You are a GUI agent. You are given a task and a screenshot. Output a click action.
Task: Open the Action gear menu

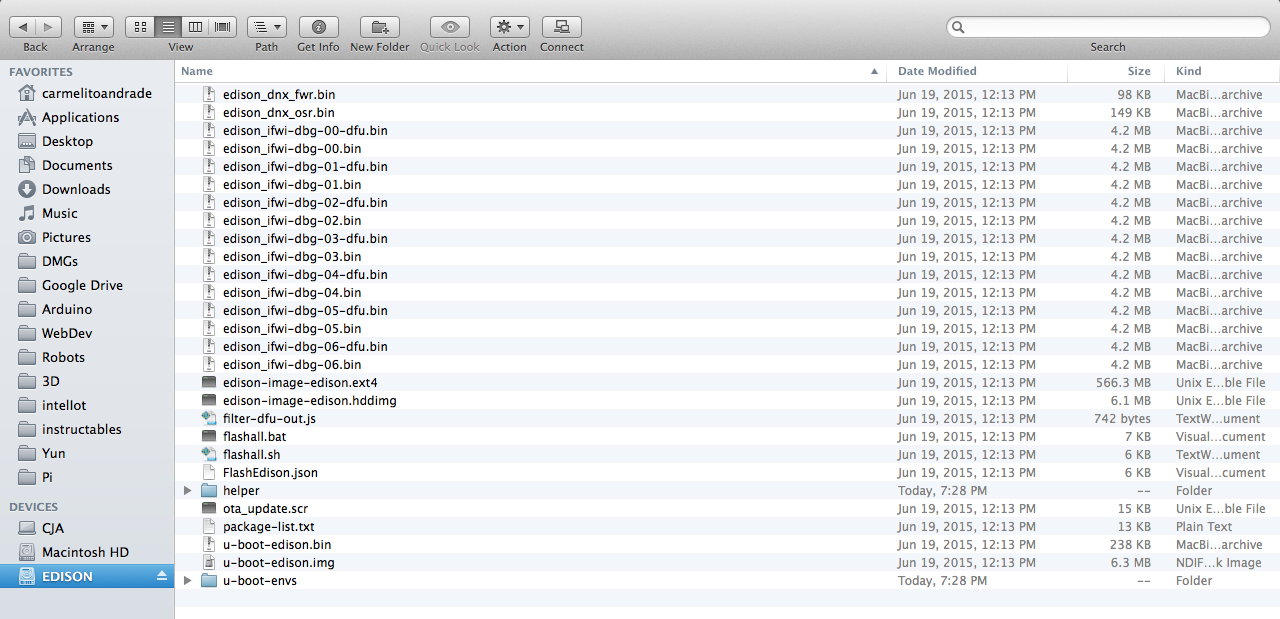510,27
